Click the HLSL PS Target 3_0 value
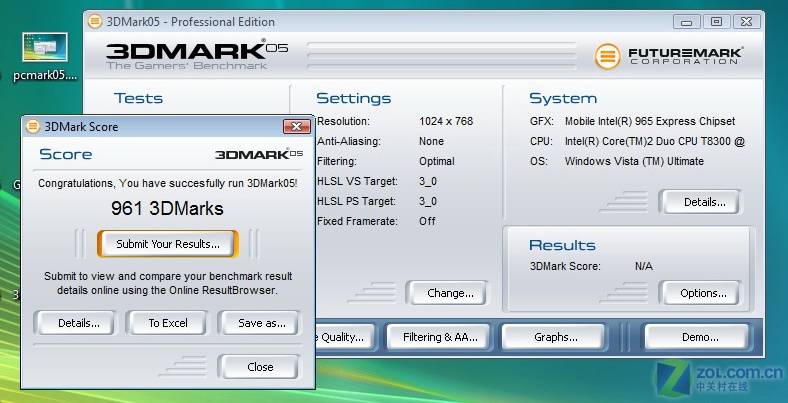This screenshot has height=403, width=788. coord(428,202)
